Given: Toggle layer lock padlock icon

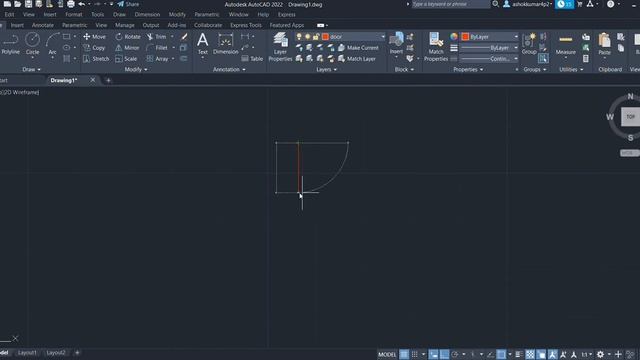Looking at the screenshot, I should coord(316,37).
